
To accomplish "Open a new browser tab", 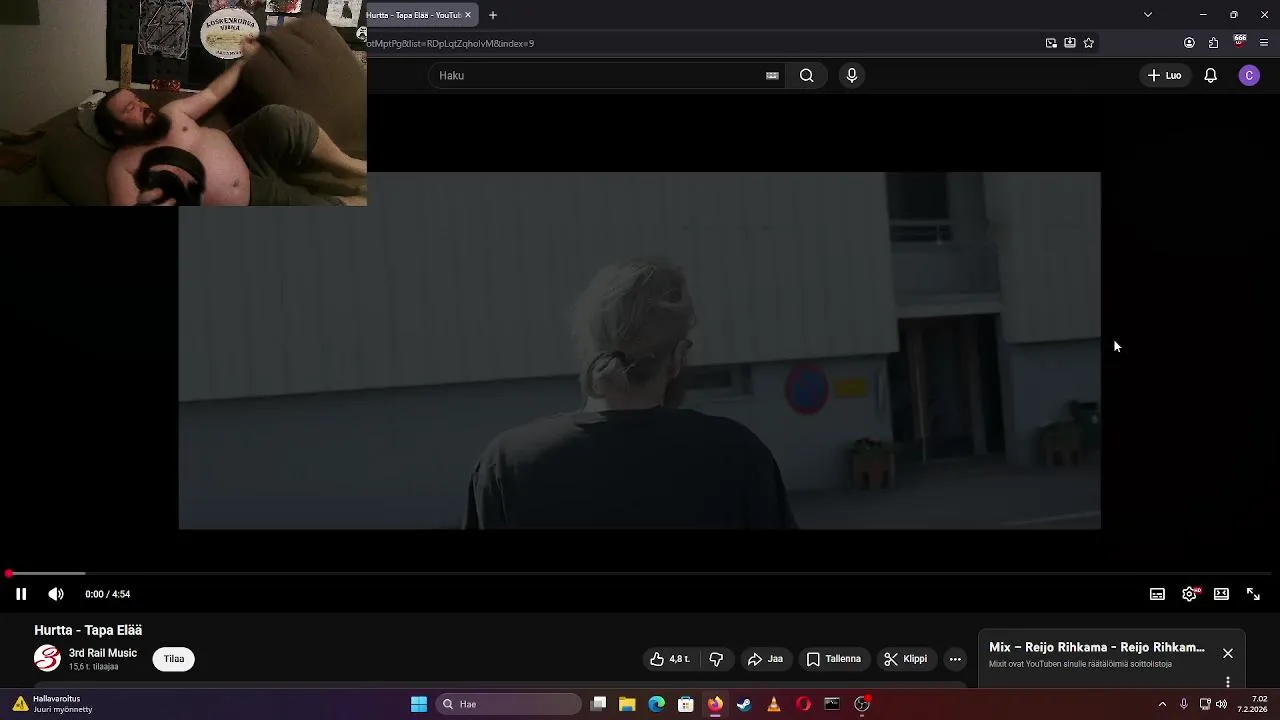I will click(x=492, y=15).
